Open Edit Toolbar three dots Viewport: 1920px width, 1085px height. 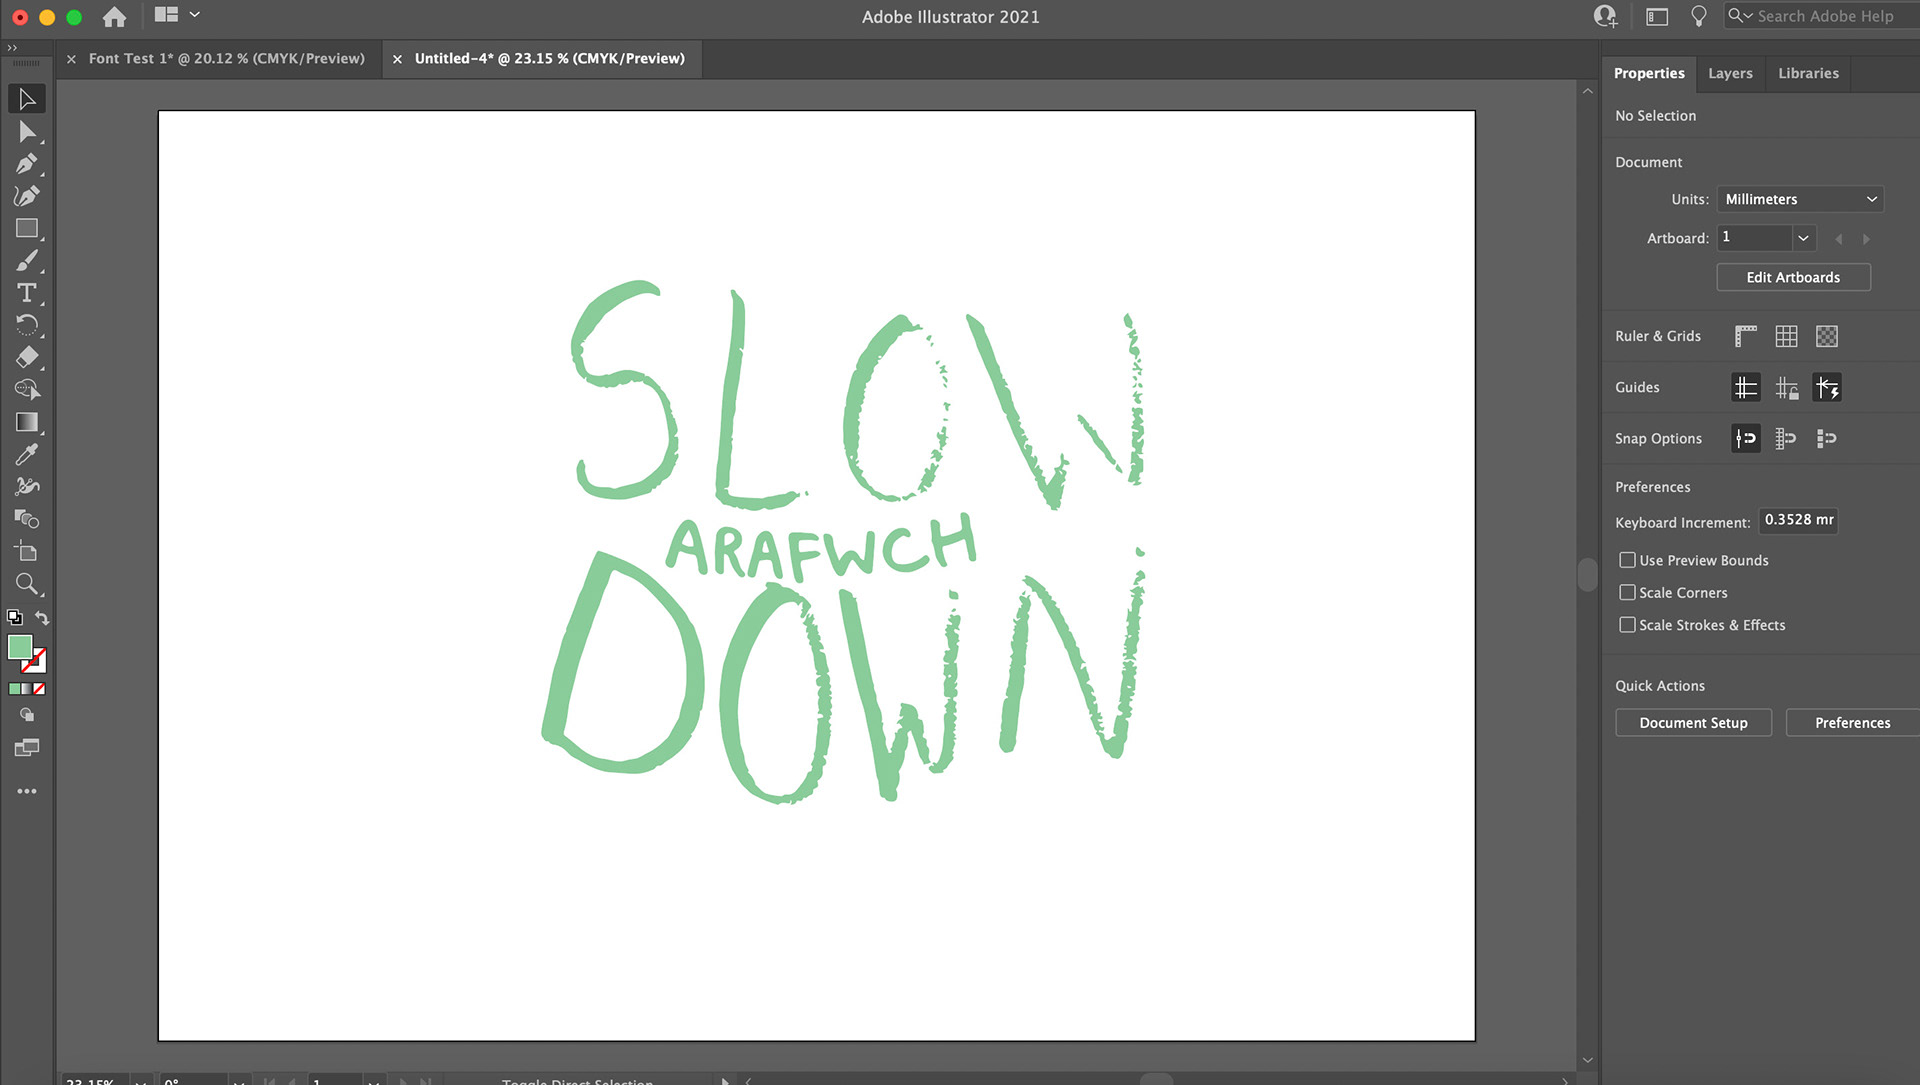27,791
